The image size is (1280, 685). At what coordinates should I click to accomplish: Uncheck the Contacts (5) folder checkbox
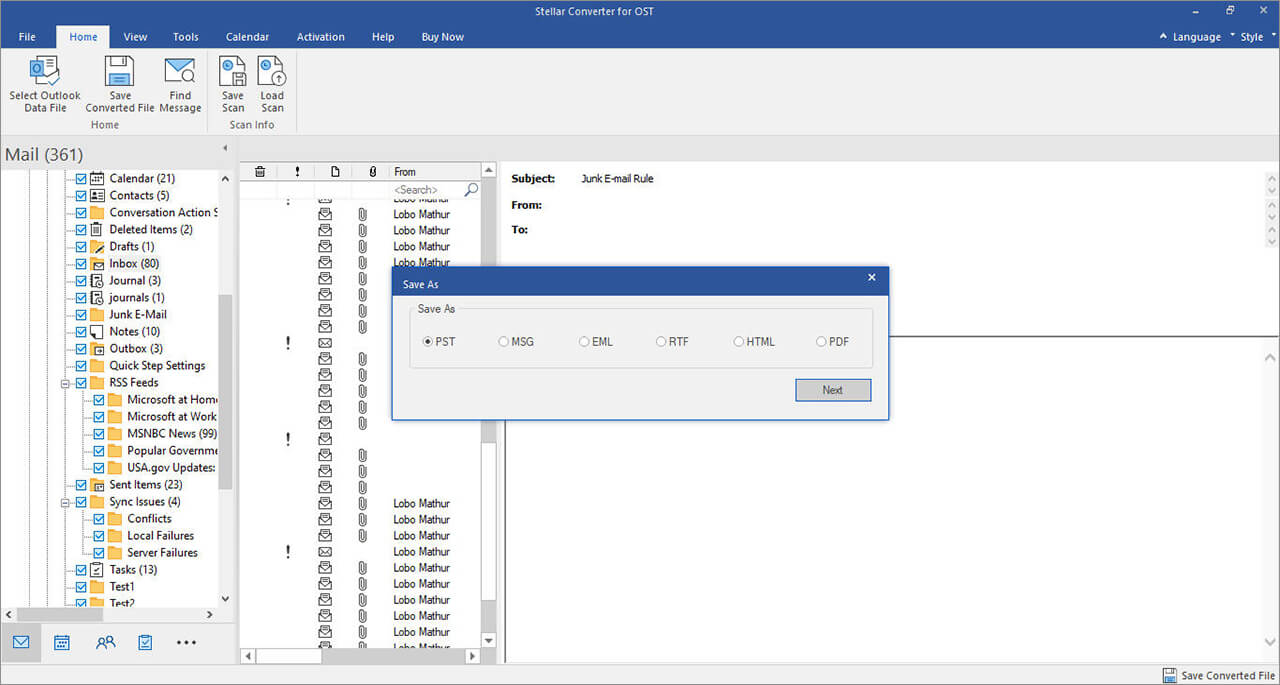81,196
